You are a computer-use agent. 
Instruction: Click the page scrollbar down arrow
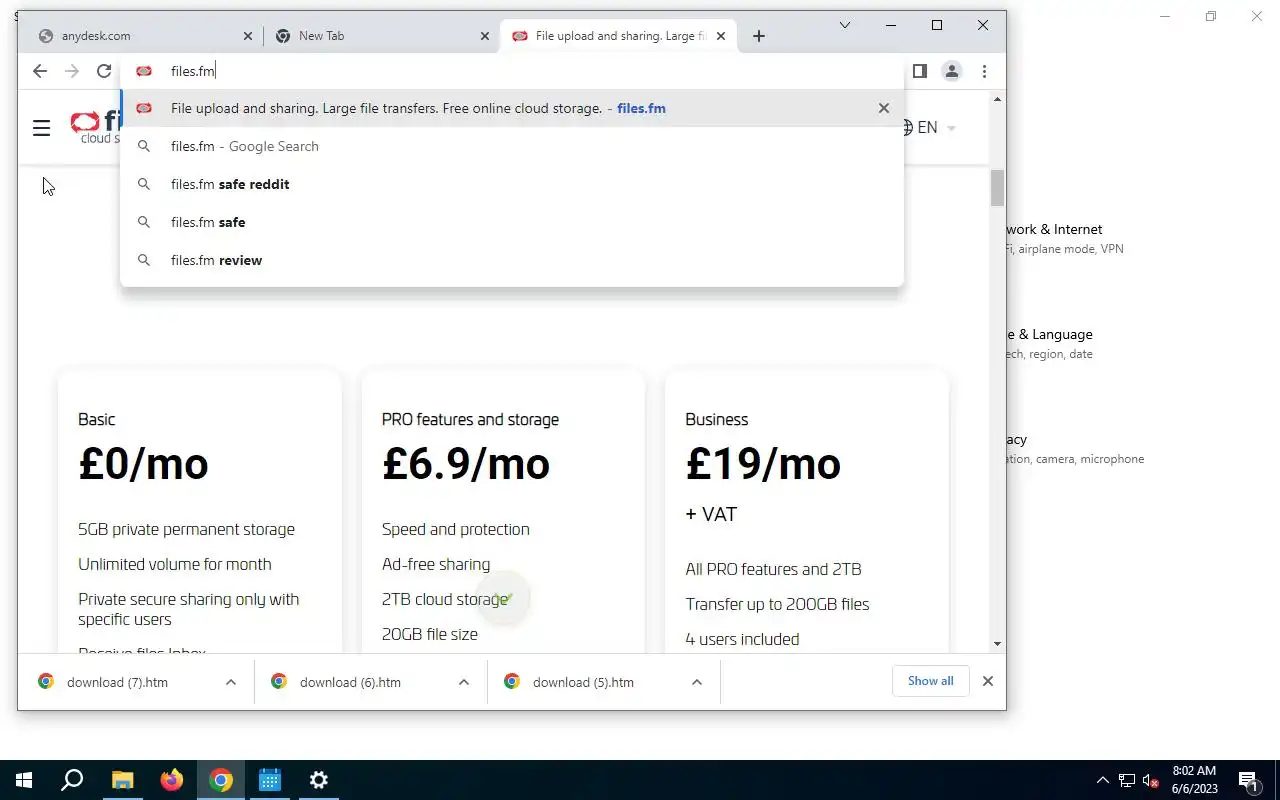(x=997, y=644)
